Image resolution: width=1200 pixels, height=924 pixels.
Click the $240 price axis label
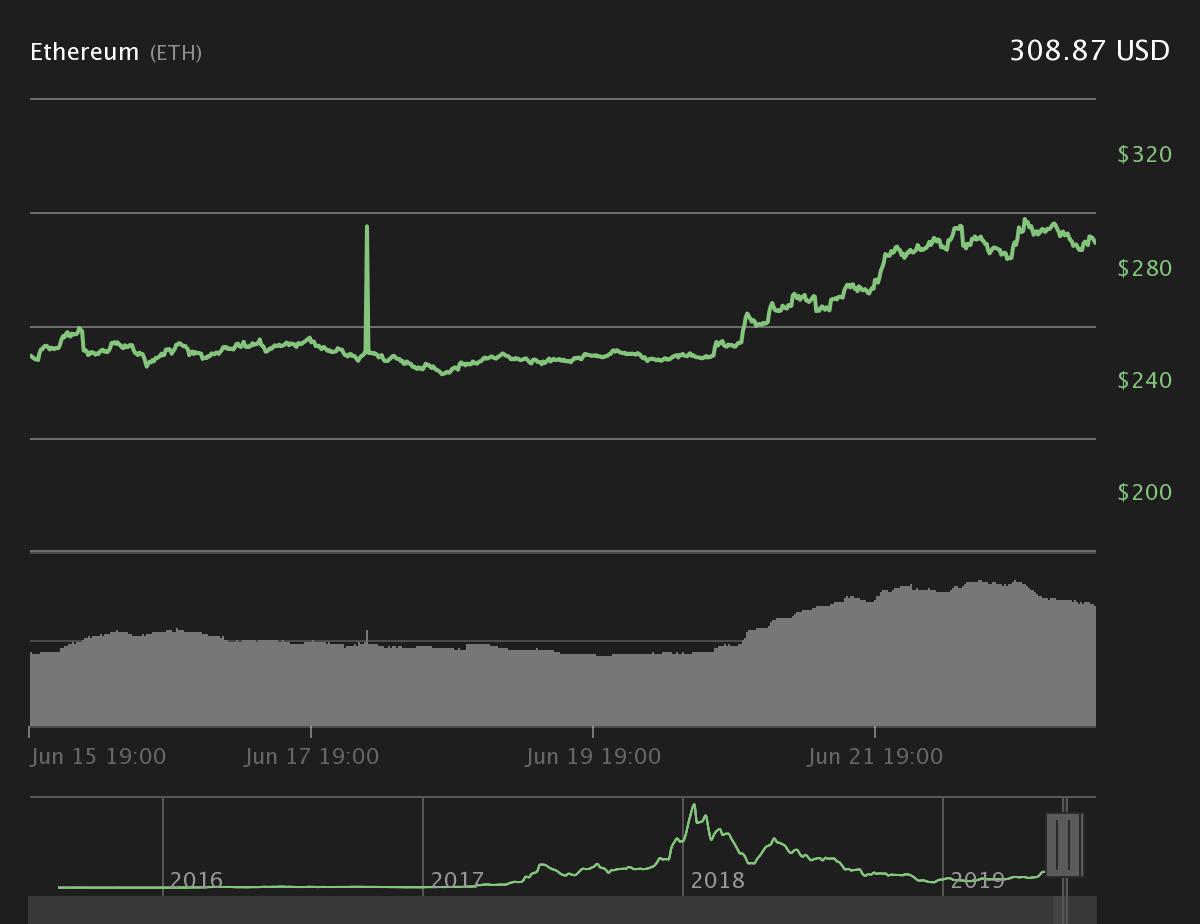click(1144, 380)
